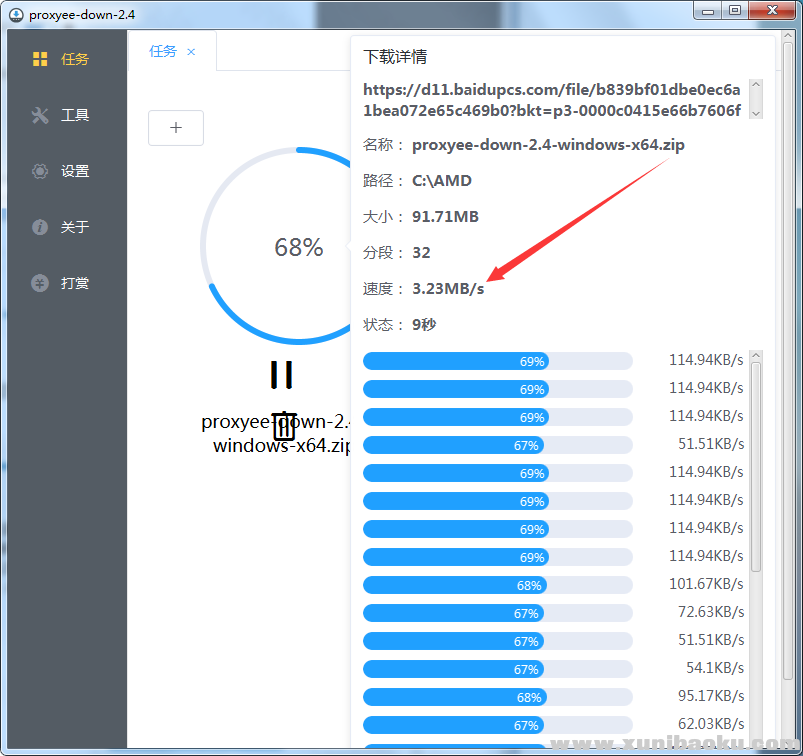Add a new task with plus button

tap(176, 128)
